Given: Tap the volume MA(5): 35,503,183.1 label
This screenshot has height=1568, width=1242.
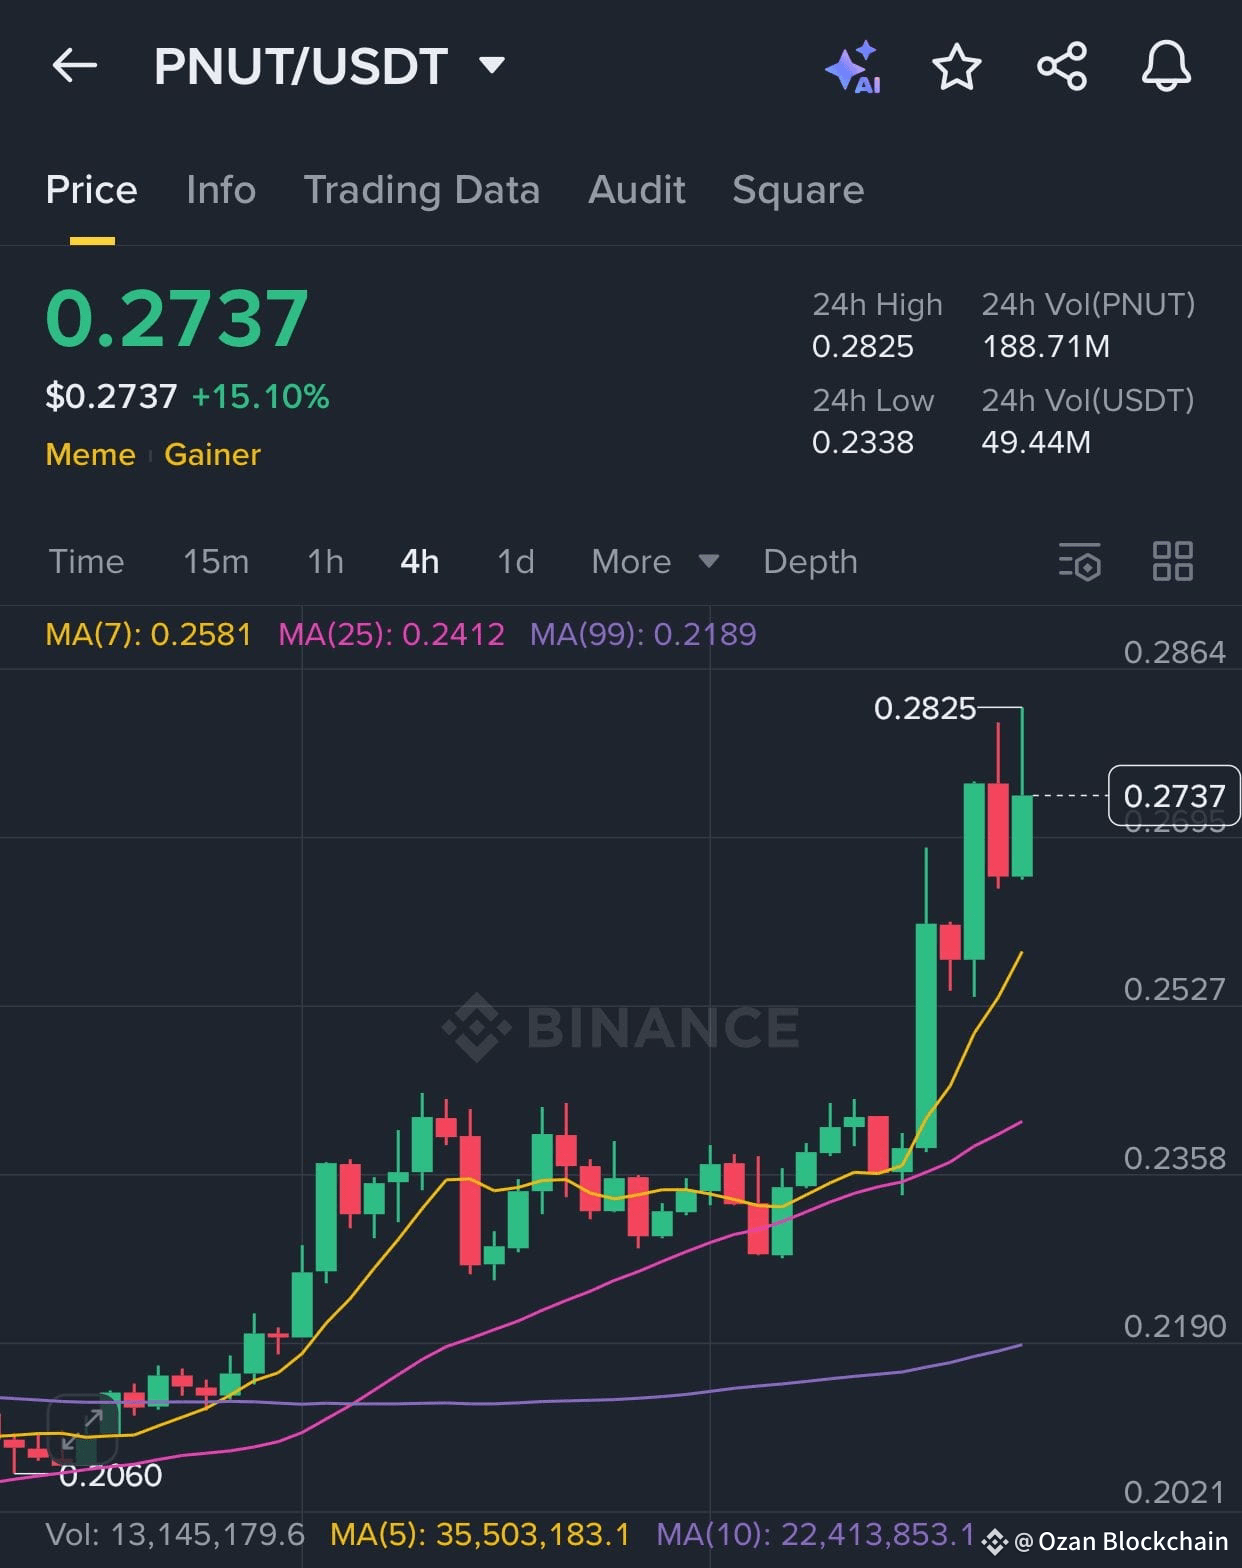Looking at the screenshot, I should pos(480,1534).
